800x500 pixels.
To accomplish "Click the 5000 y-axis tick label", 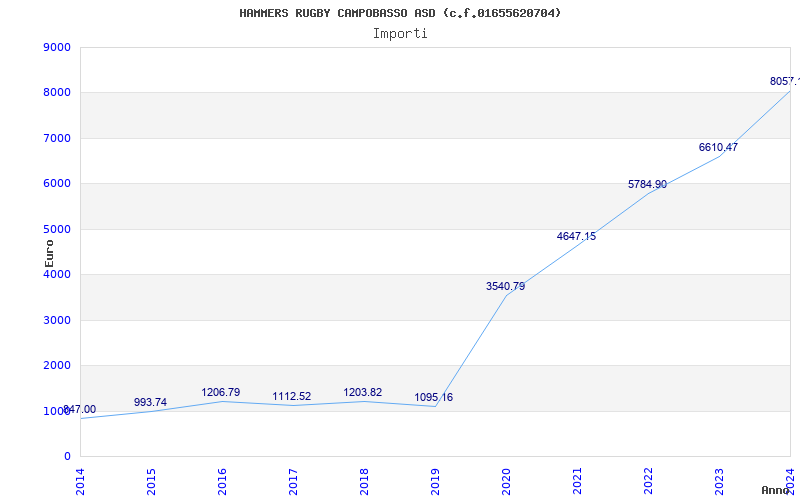I will pyautogui.click(x=58, y=229).
